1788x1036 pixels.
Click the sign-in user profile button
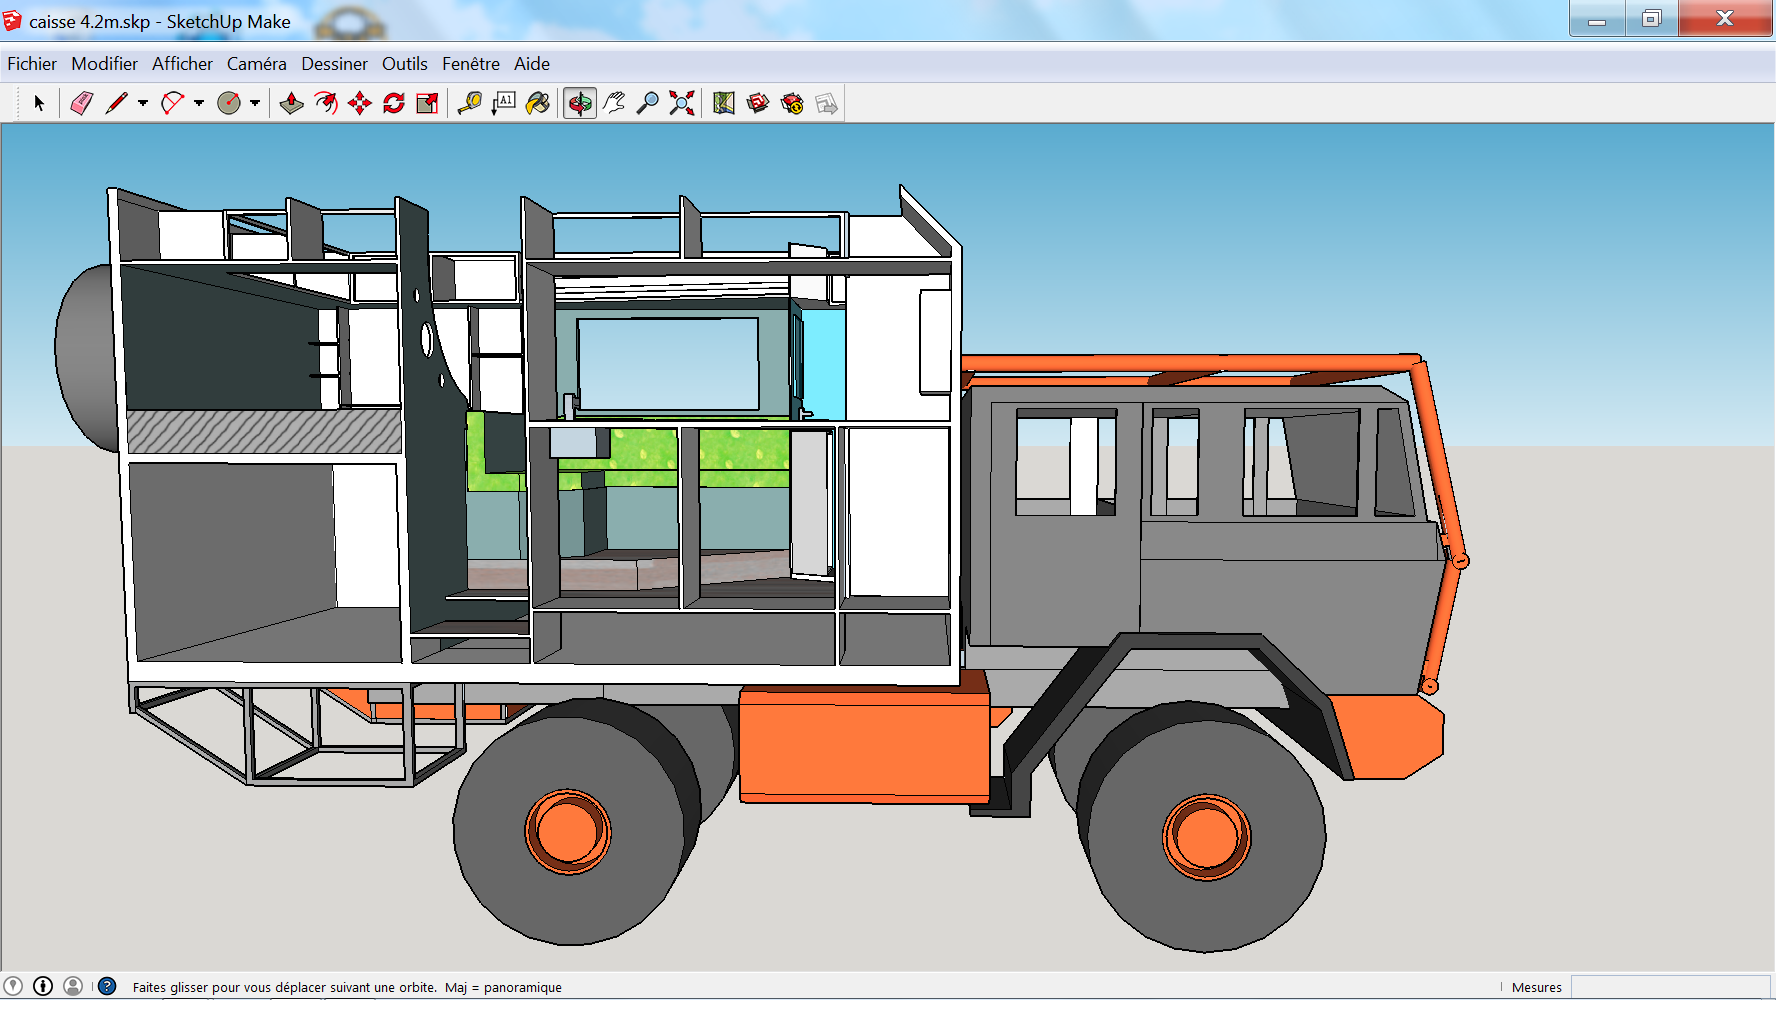[x=73, y=986]
